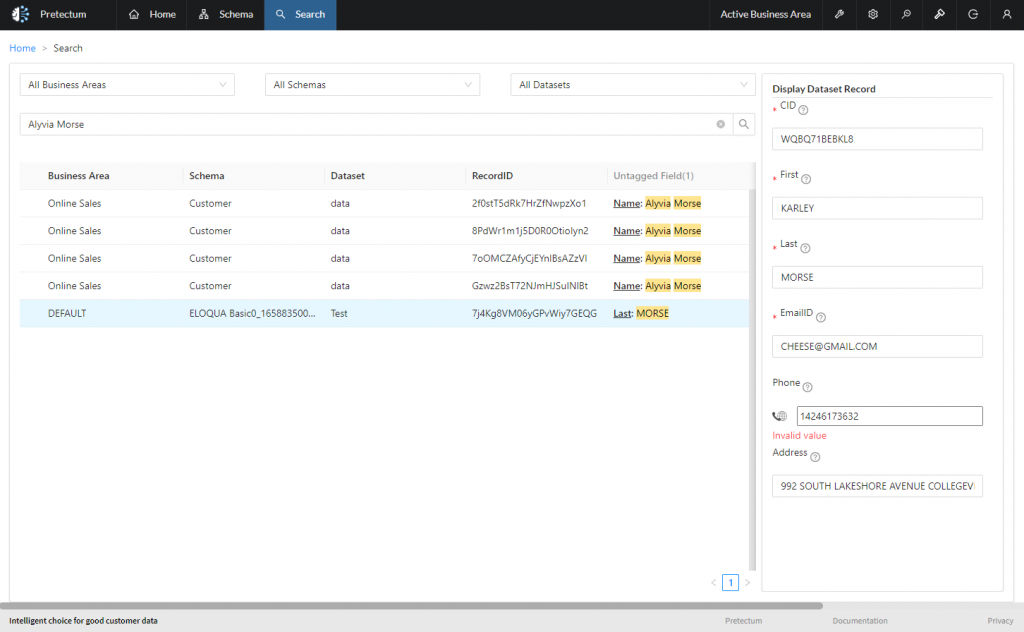Click the Untagged Field(1) column header
This screenshot has width=1024, height=632.
653,176
